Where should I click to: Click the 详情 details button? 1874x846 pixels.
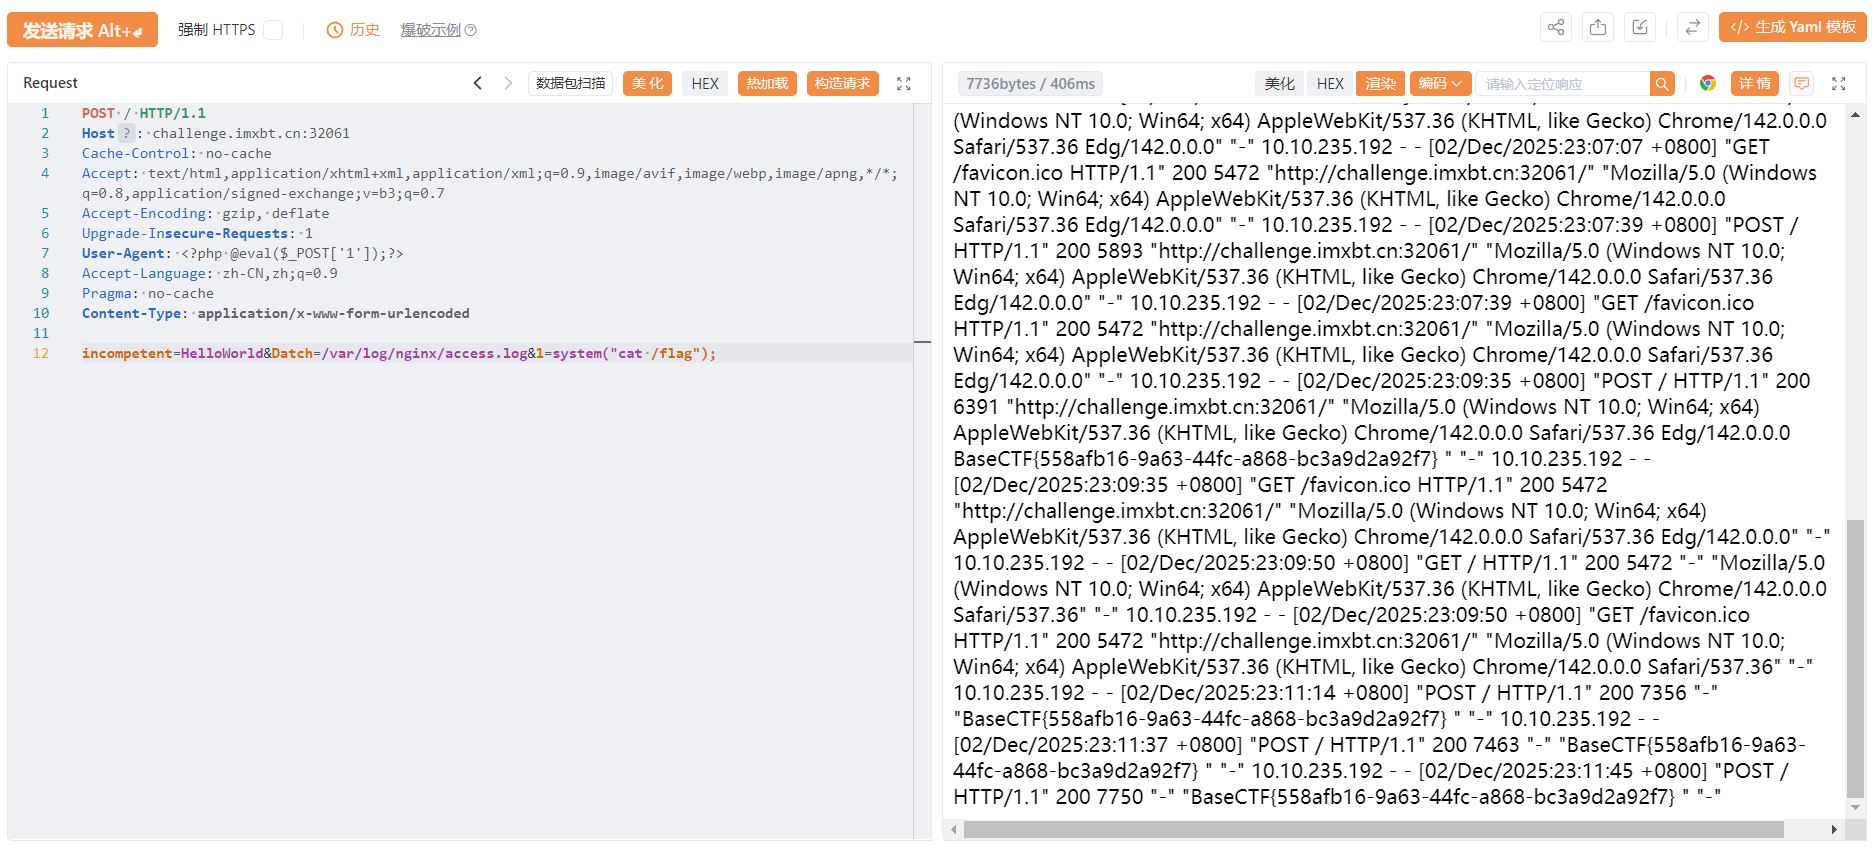coord(1754,84)
